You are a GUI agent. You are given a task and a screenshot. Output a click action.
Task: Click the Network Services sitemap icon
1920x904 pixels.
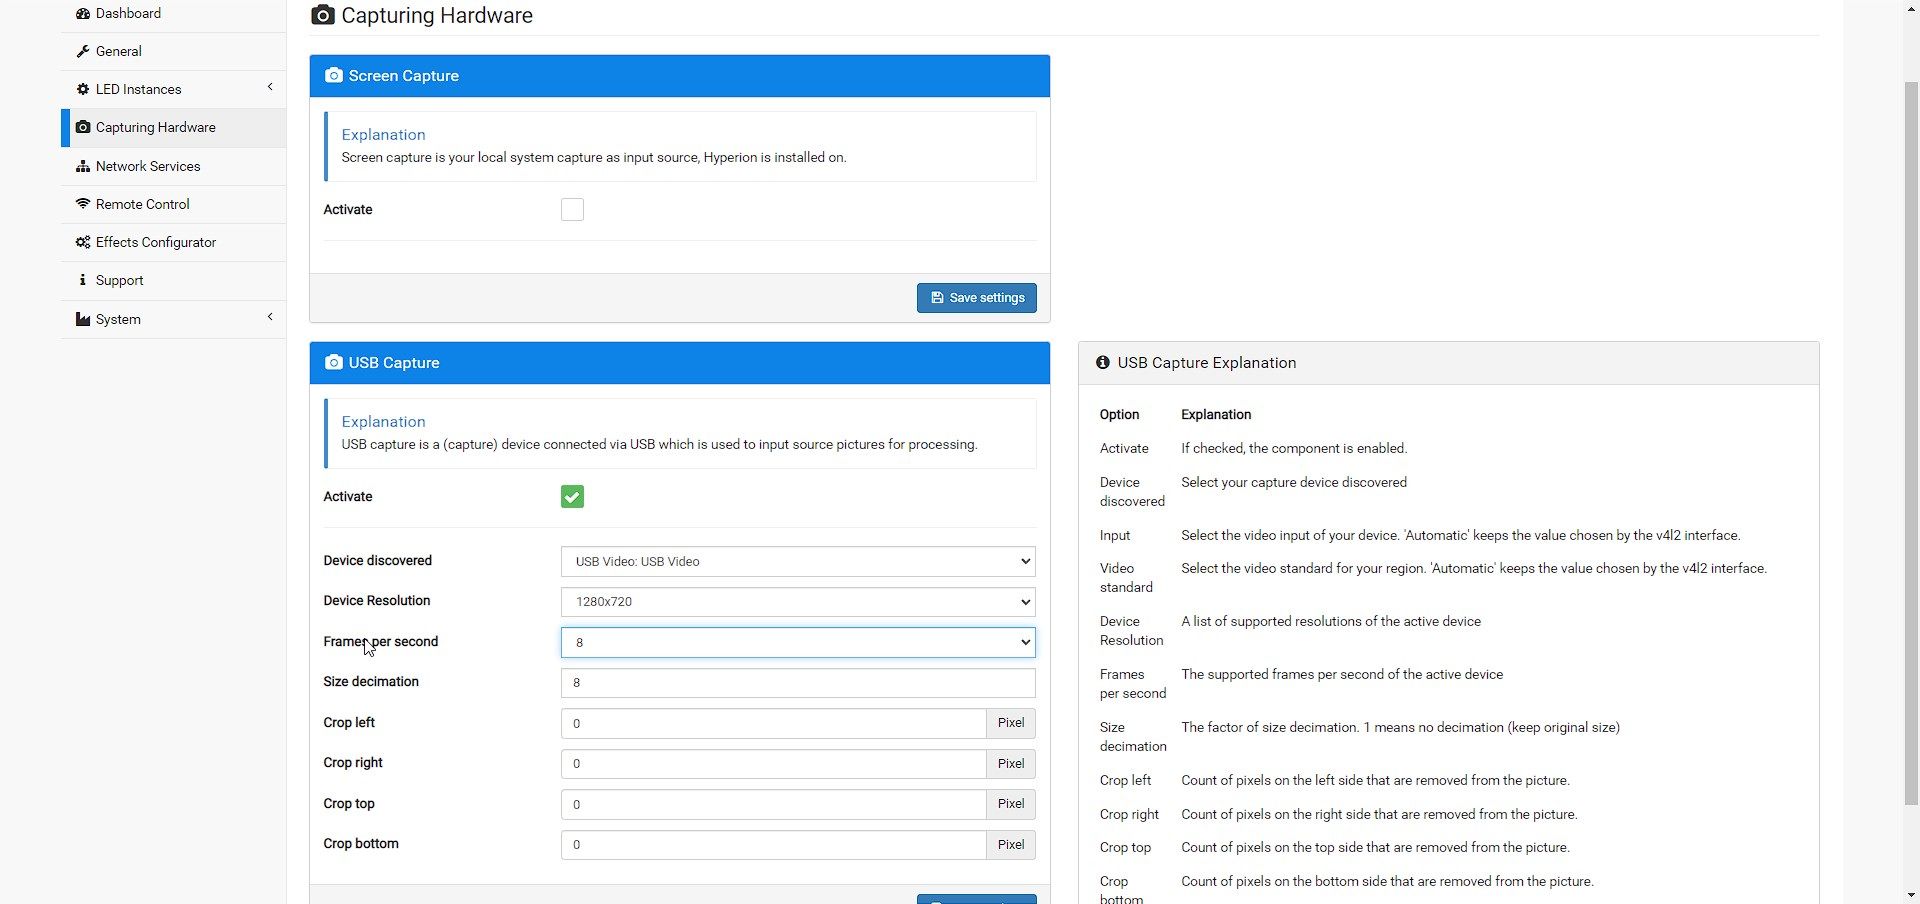(x=83, y=167)
